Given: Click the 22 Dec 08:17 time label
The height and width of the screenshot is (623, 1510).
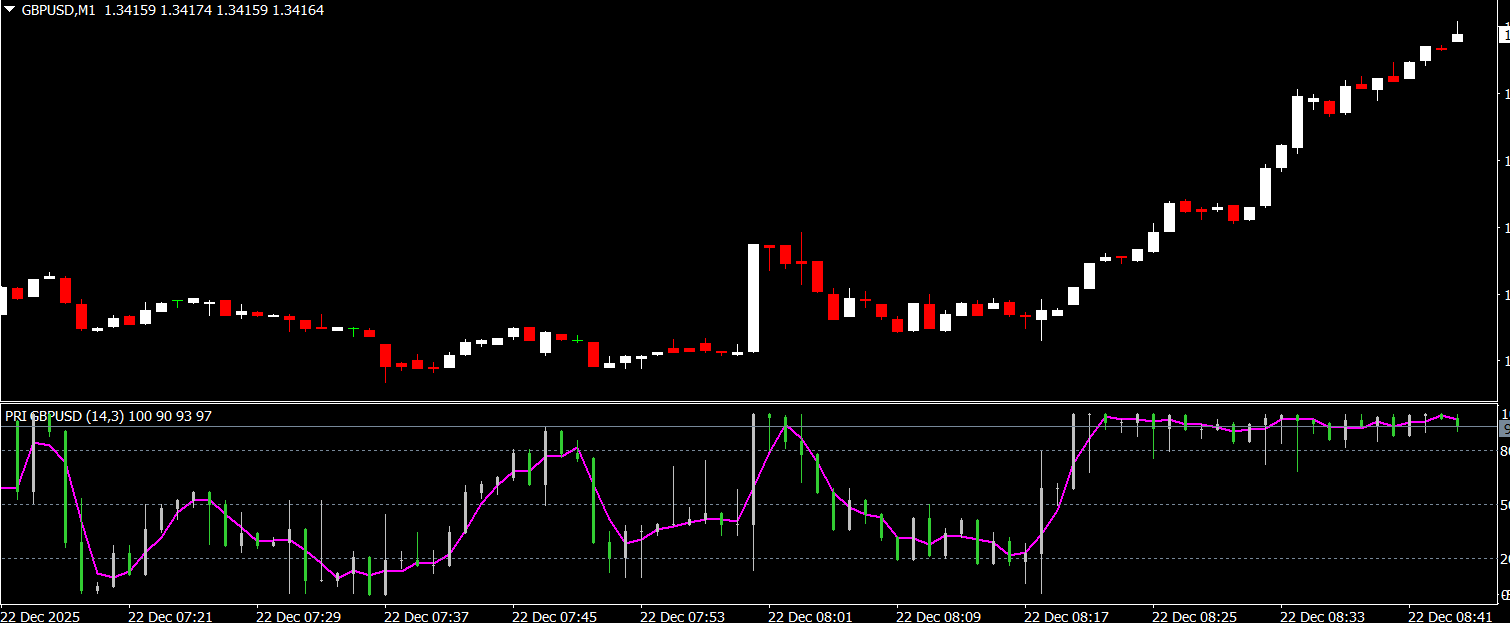Looking at the screenshot, I should pos(1066,616).
